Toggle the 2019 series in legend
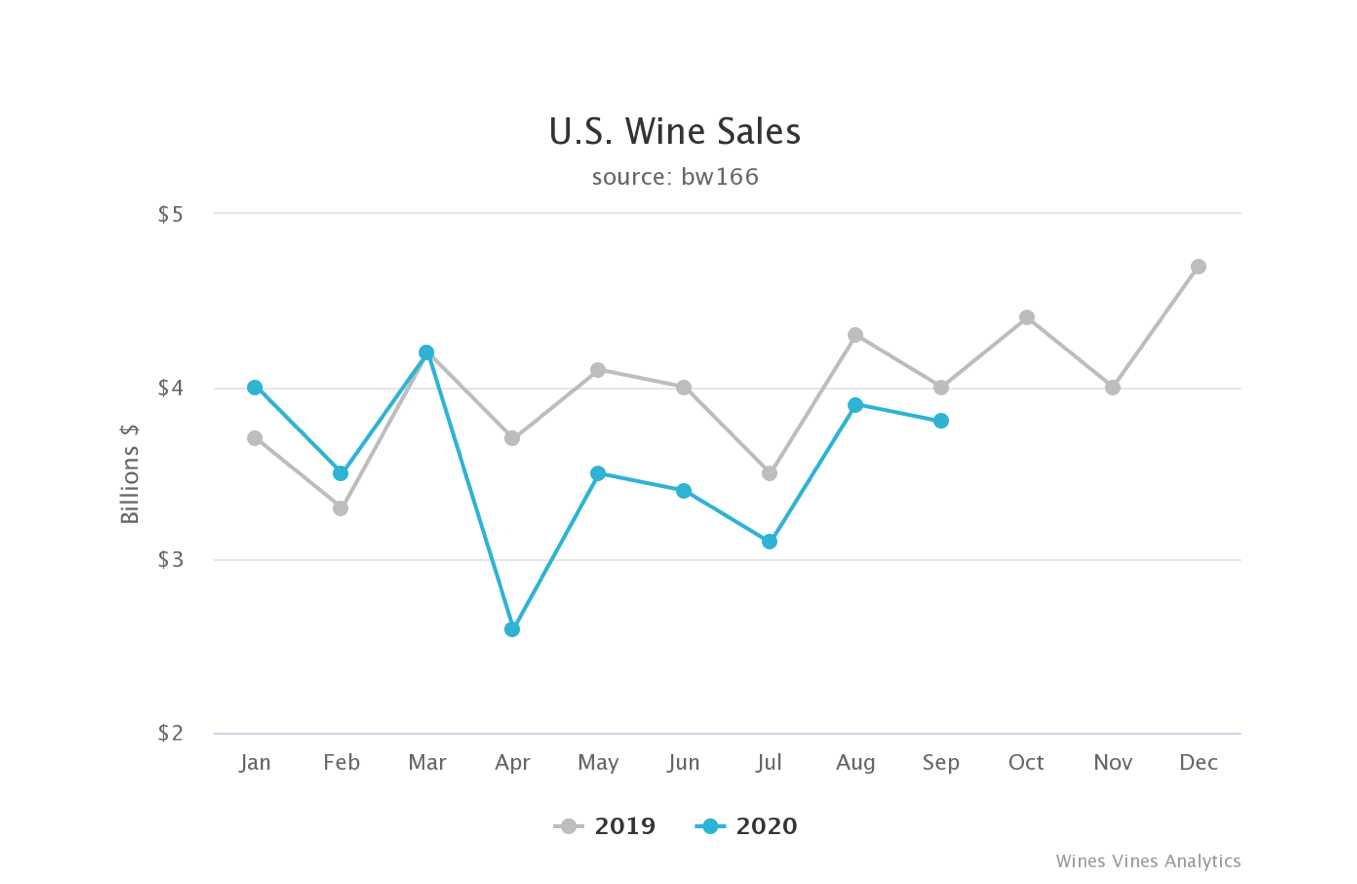This screenshot has height=884, width=1357. (x=606, y=827)
